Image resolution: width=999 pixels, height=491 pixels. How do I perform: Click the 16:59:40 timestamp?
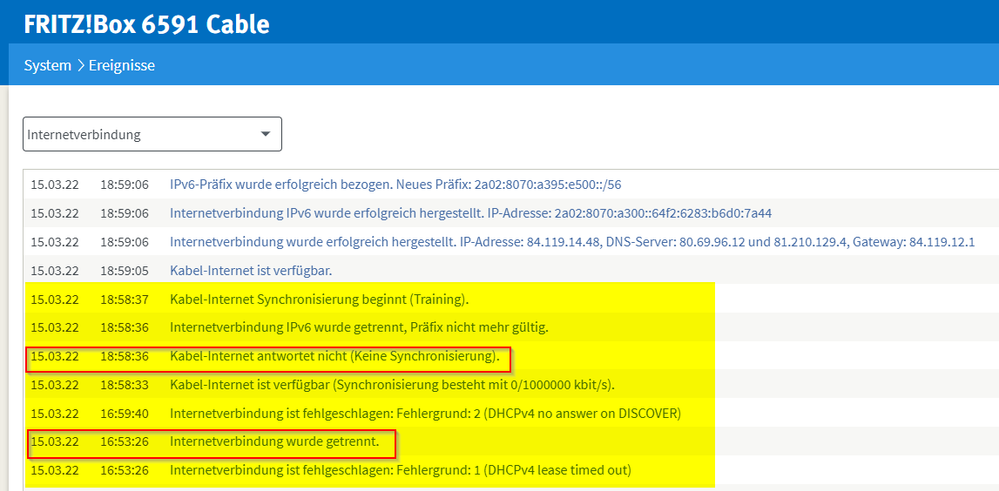pyautogui.click(x=124, y=414)
